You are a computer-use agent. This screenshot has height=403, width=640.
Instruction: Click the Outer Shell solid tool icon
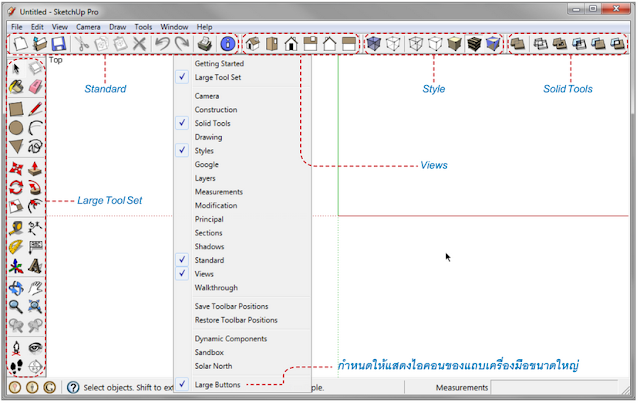518,44
